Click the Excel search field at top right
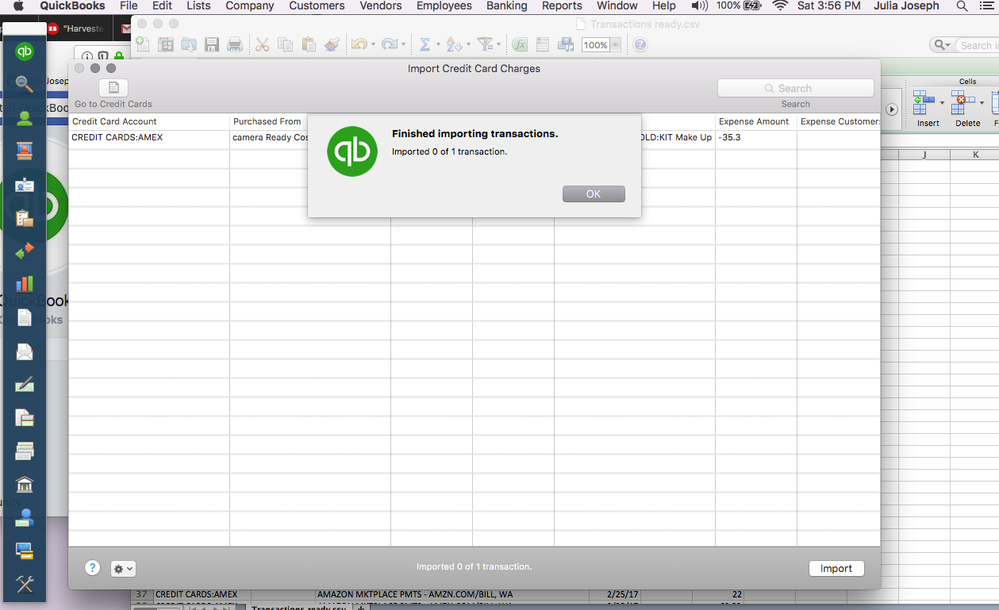 975,45
